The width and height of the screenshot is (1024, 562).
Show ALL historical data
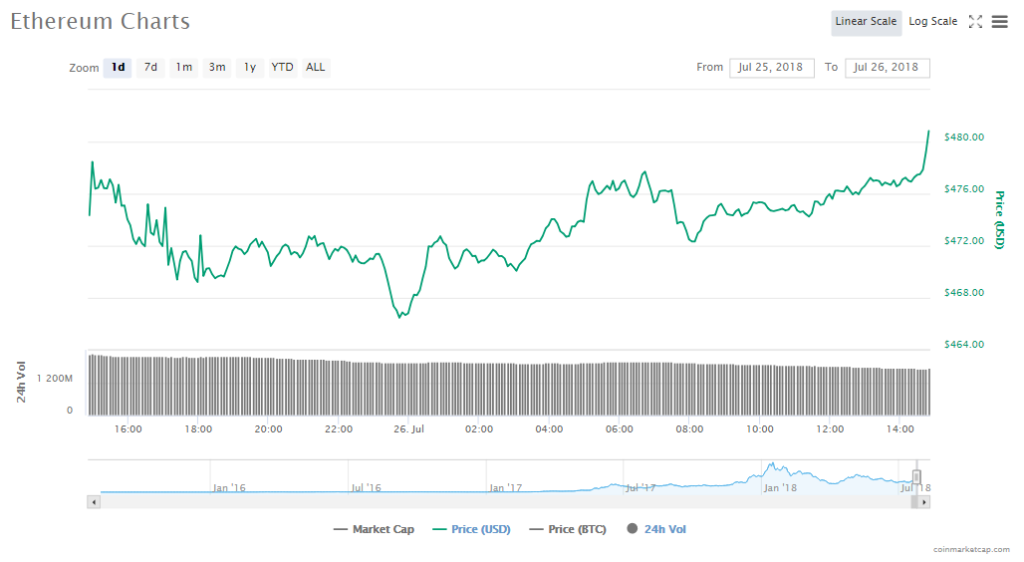pyautogui.click(x=315, y=68)
